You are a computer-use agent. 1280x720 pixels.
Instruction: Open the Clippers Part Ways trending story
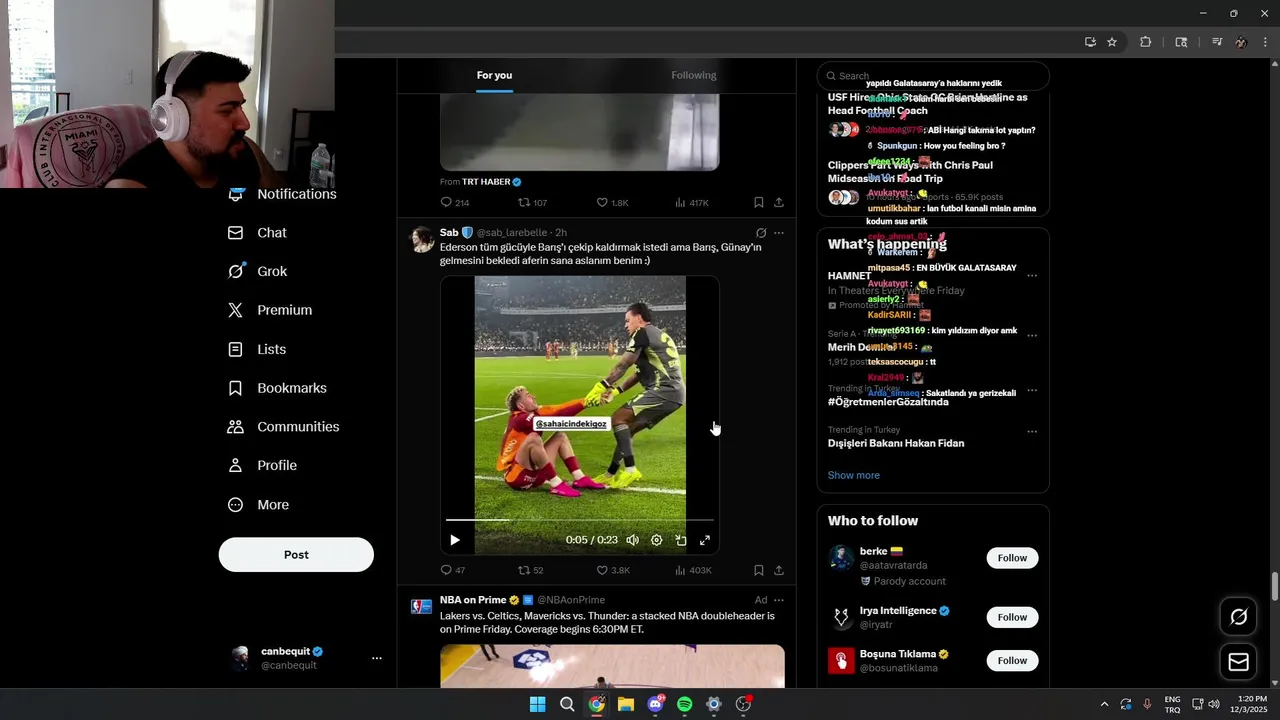910,172
